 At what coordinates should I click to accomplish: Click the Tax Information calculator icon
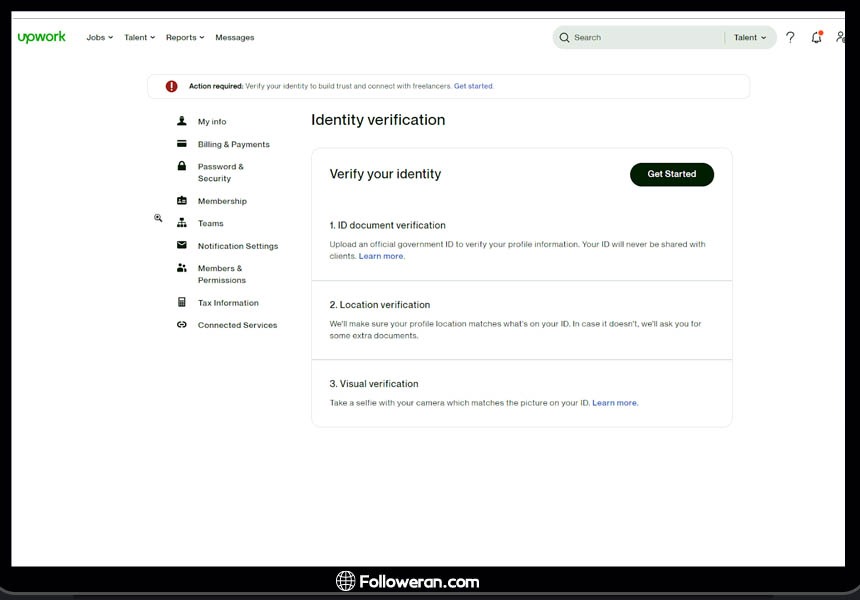182,302
